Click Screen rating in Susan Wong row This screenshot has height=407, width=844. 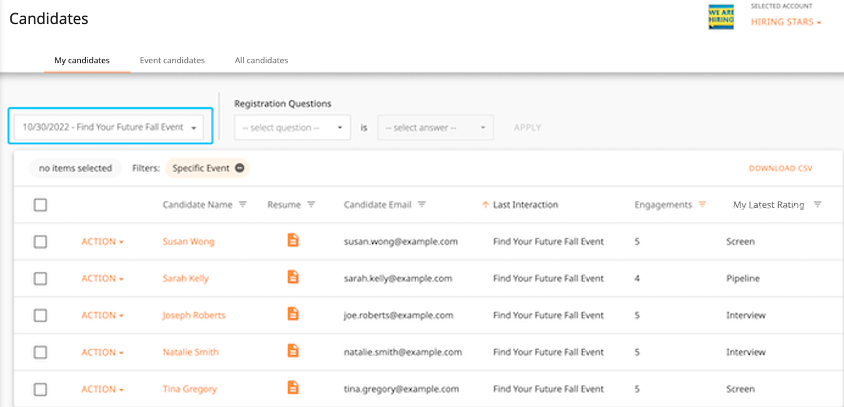740,242
